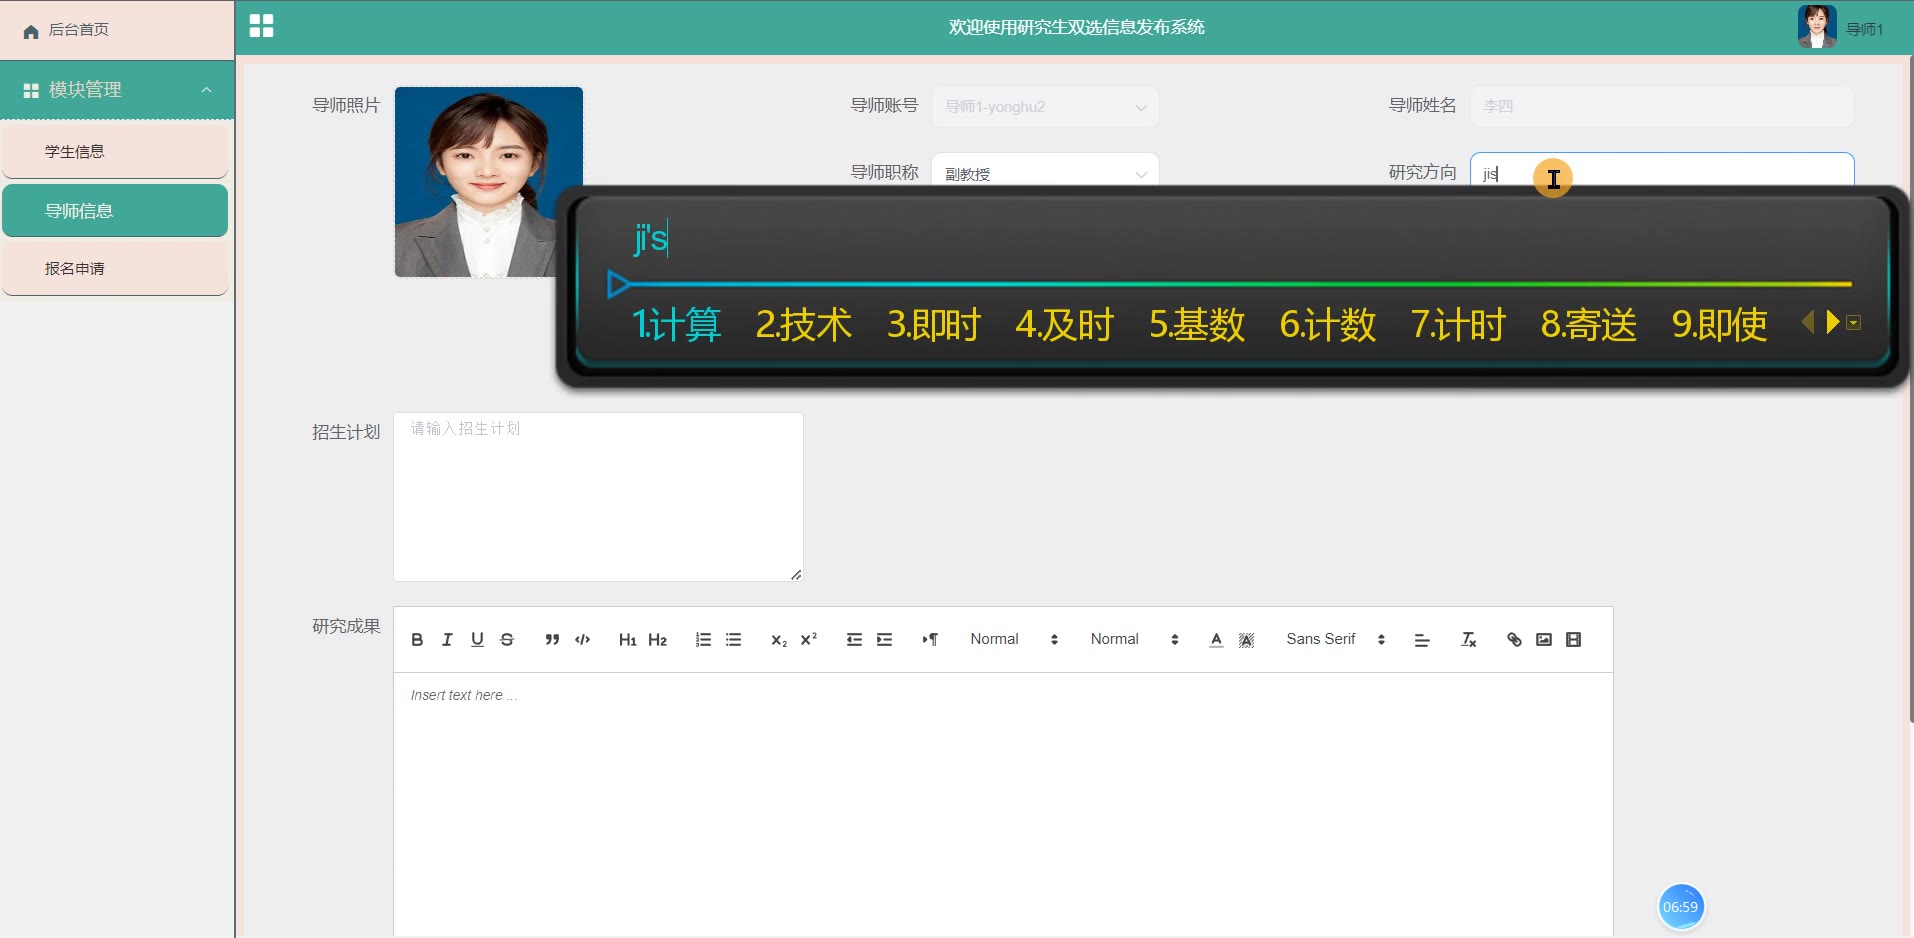Choose IME candidate 4.及时
1914x938 pixels.
point(1064,324)
